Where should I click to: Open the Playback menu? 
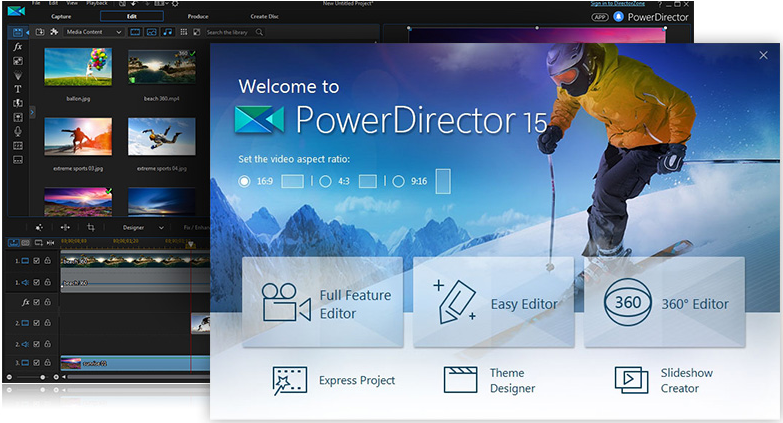pos(97,3)
